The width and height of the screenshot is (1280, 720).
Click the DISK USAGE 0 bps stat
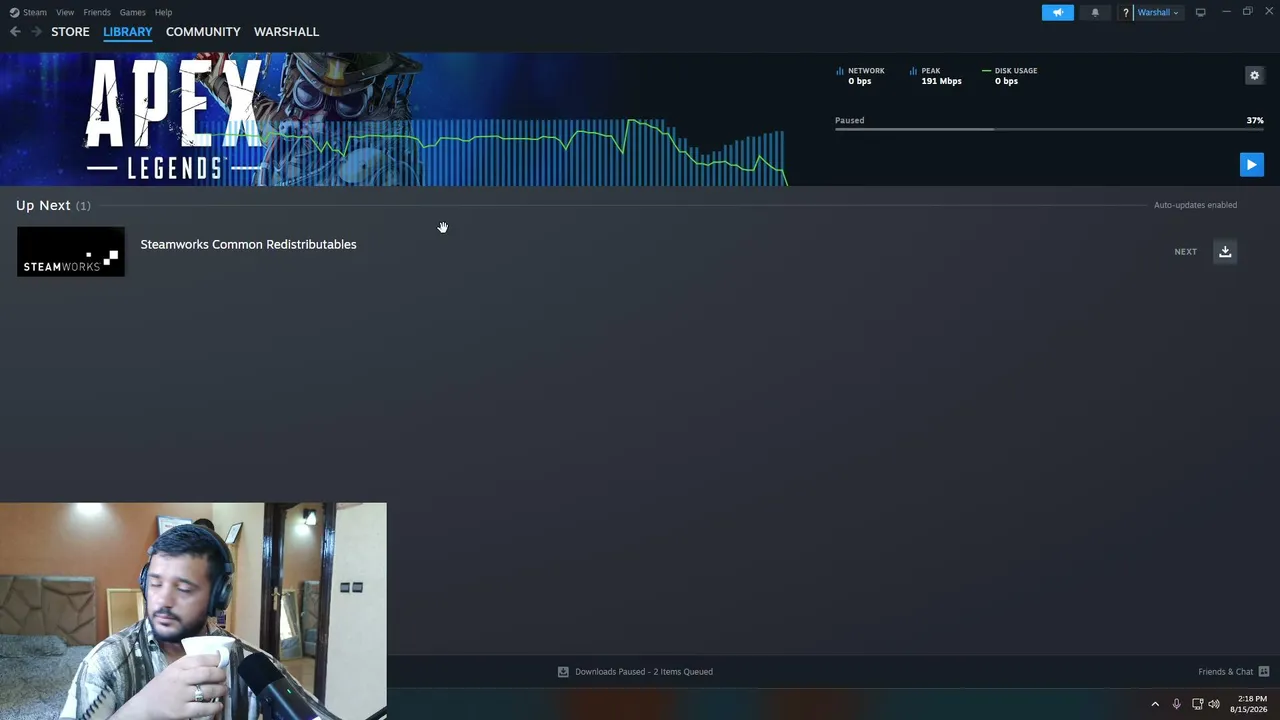1009,76
